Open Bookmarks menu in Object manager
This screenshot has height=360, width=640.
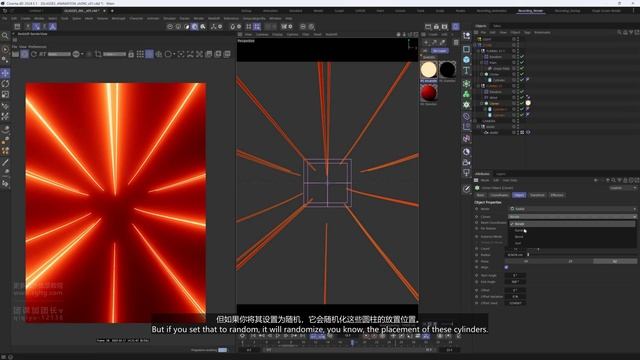coord(542,32)
